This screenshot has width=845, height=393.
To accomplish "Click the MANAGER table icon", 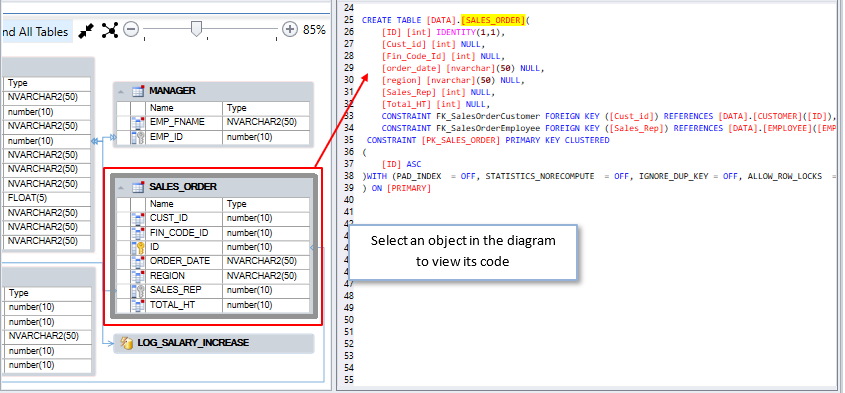I will click(138, 91).
